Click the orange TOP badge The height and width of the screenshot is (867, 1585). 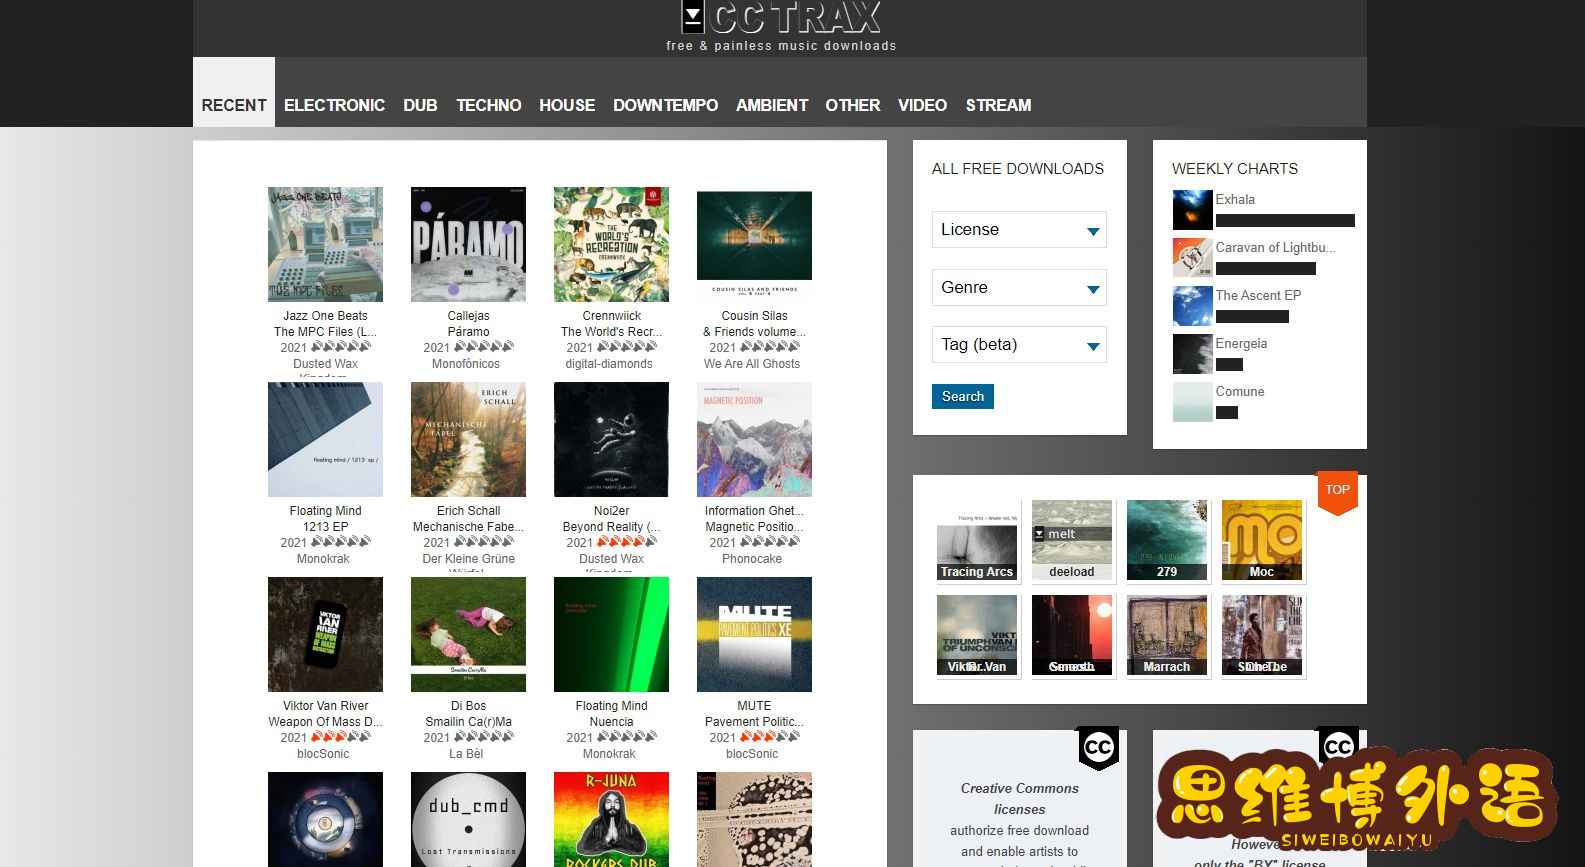pyautogui.click(x=1337, y=491)
